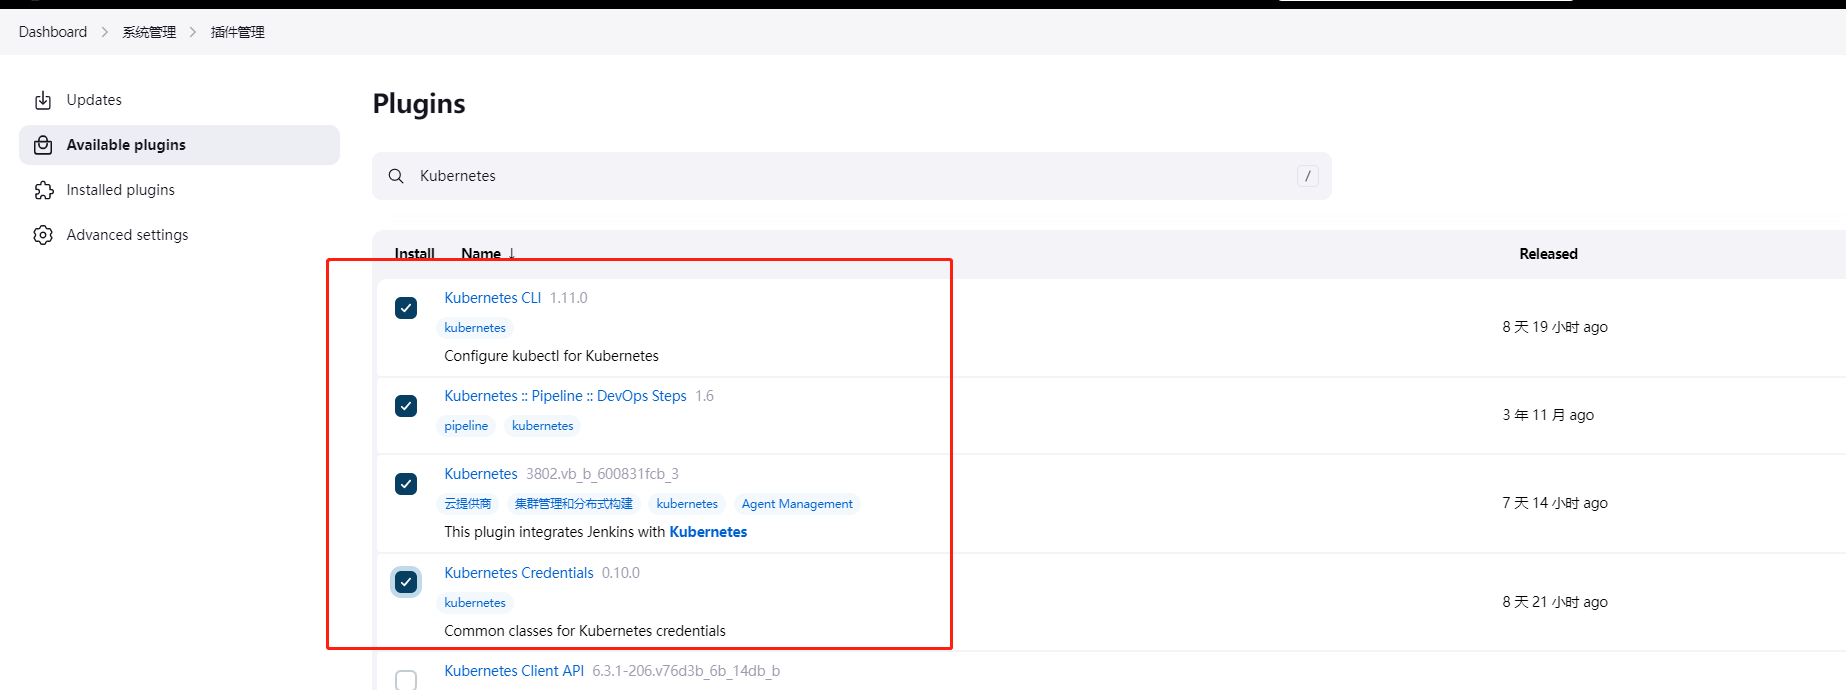Click '7 天 14 小时 ago' release time
The width and height of the screenshot is (1846, 690).
click(1555, 503)
